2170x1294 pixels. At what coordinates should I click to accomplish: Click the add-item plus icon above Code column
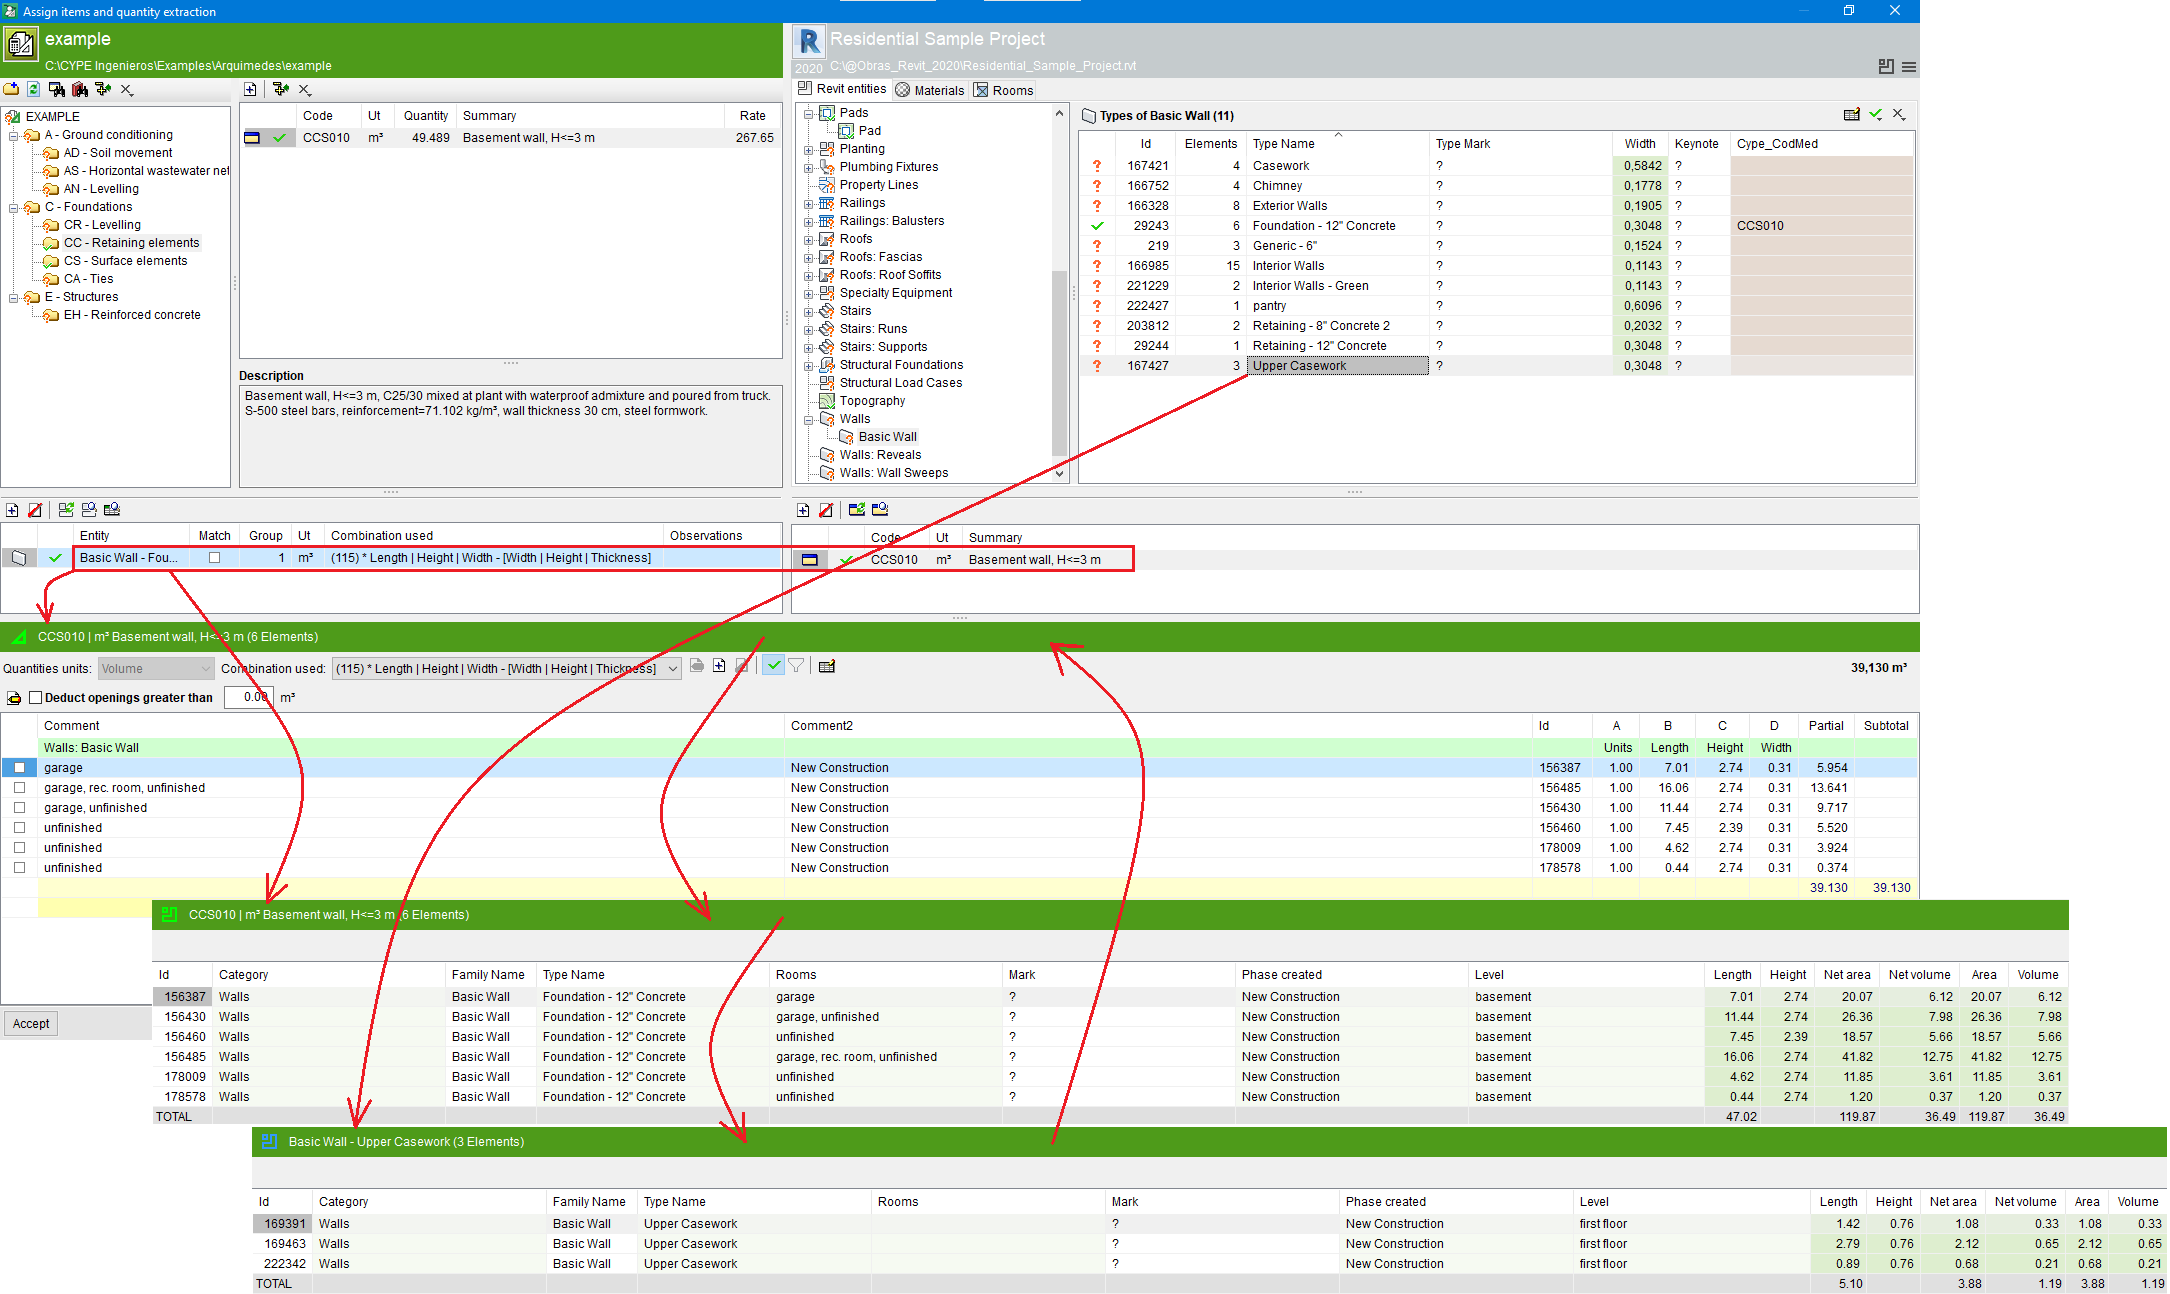coord(250,89)
